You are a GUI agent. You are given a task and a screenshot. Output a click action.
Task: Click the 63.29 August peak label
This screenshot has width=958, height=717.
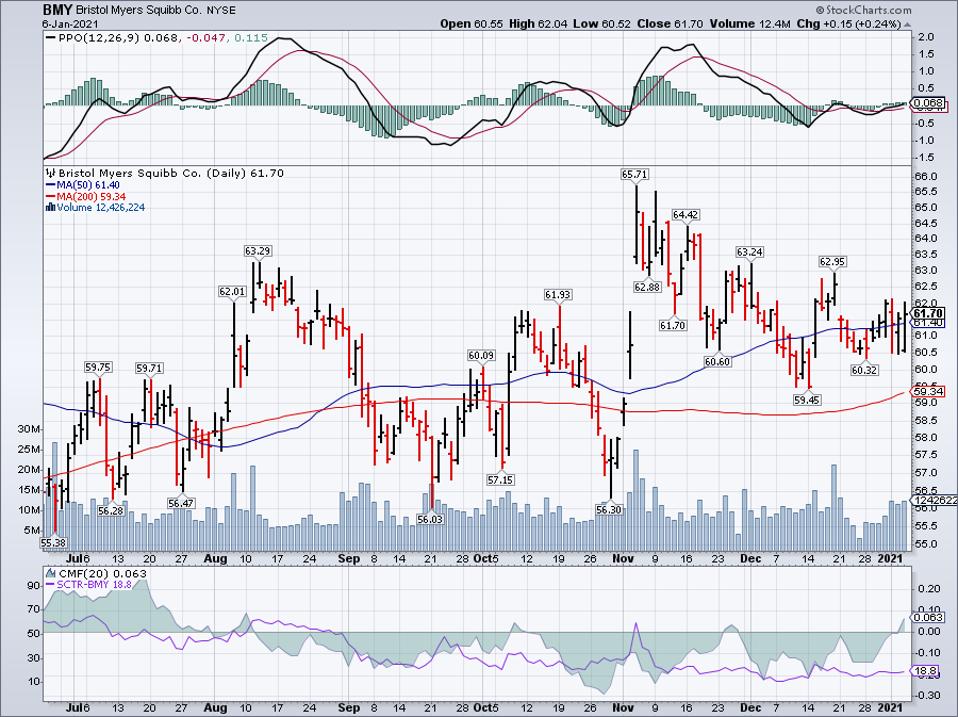(x=258, y=251)
